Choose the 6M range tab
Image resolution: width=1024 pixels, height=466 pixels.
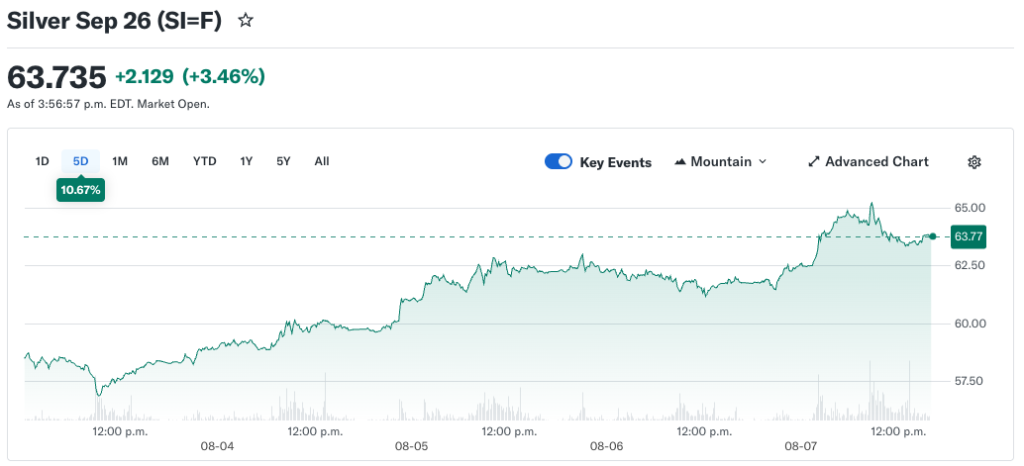click(160, 161)
